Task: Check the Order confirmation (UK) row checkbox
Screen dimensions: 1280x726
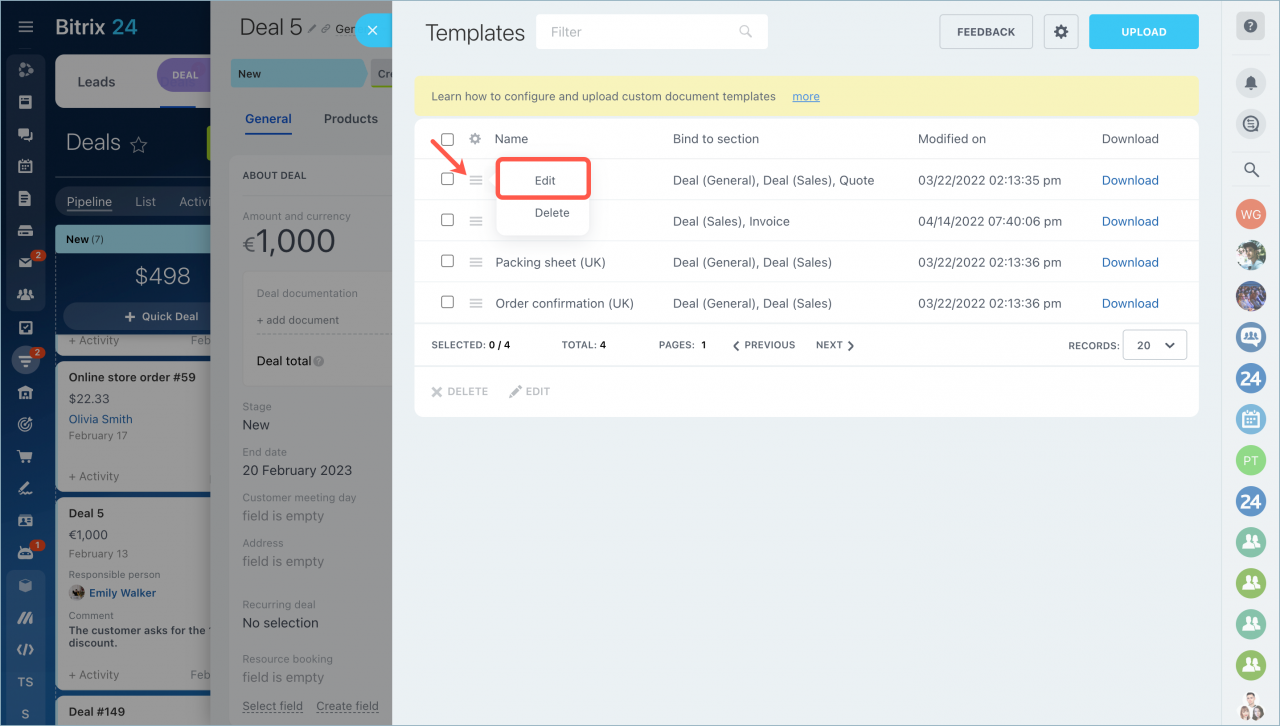Action: click(447, 302)
